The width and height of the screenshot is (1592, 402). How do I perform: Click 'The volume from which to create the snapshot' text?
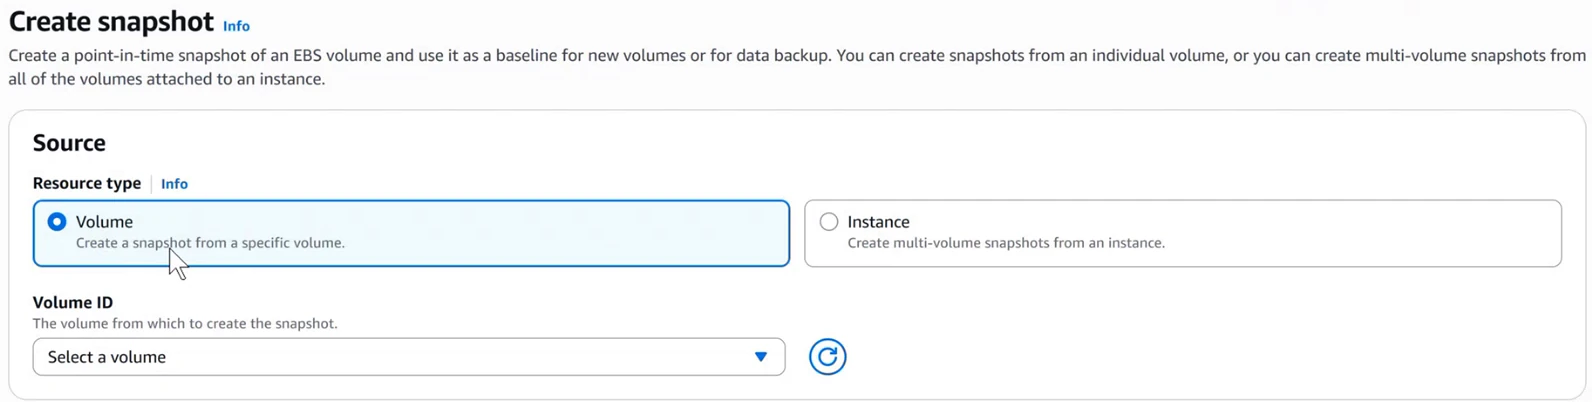185,324
